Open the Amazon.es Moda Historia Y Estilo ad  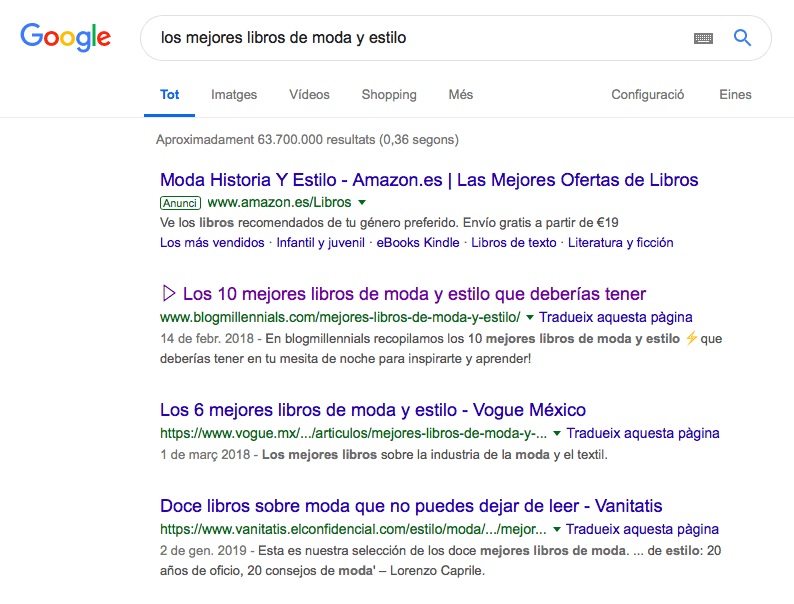pos(429,180)
